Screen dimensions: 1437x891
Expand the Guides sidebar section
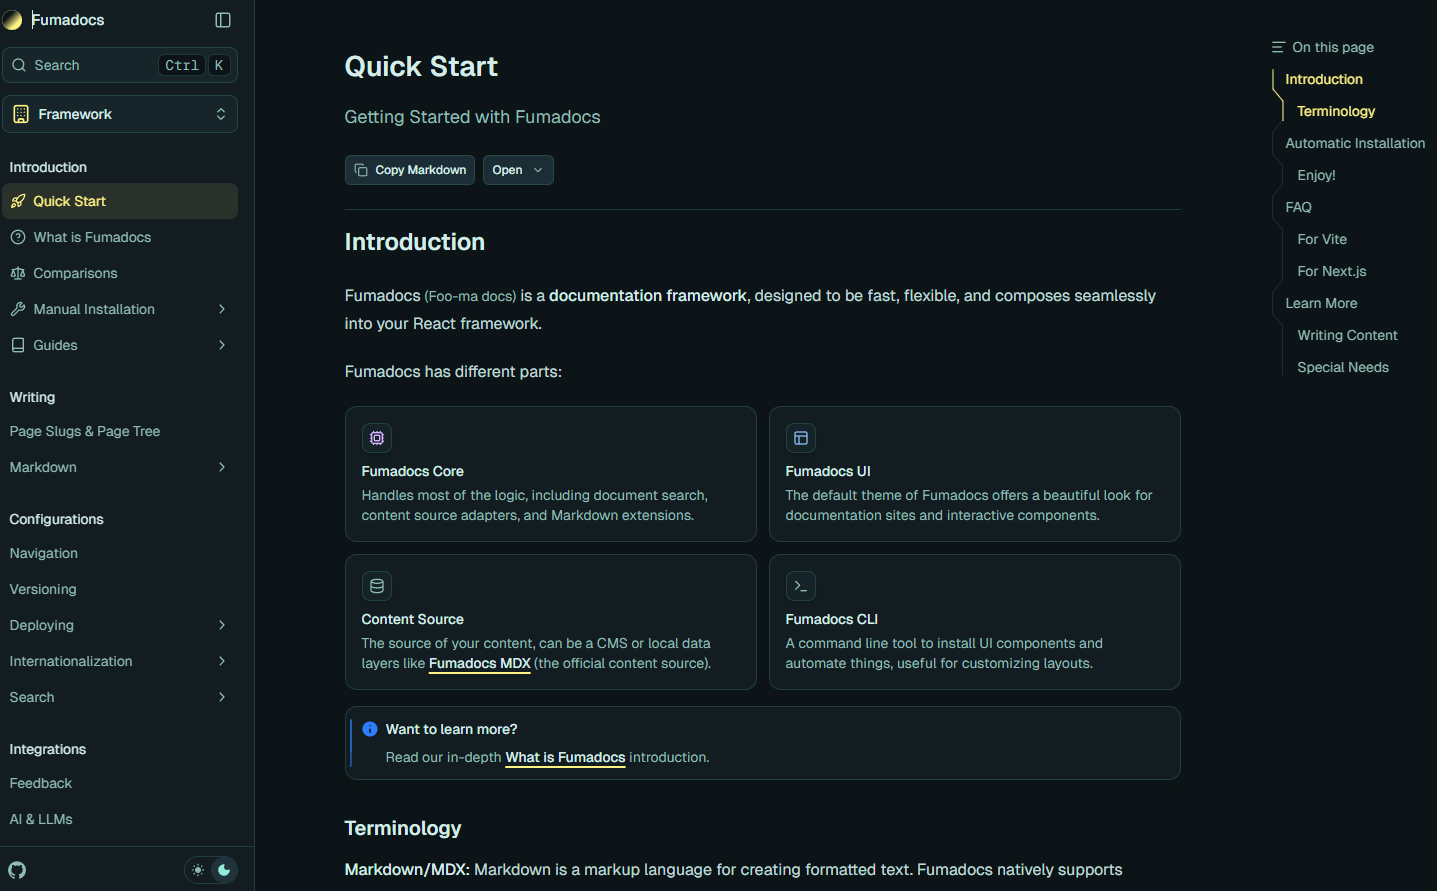pyautogui.click(x=221, y=345)
